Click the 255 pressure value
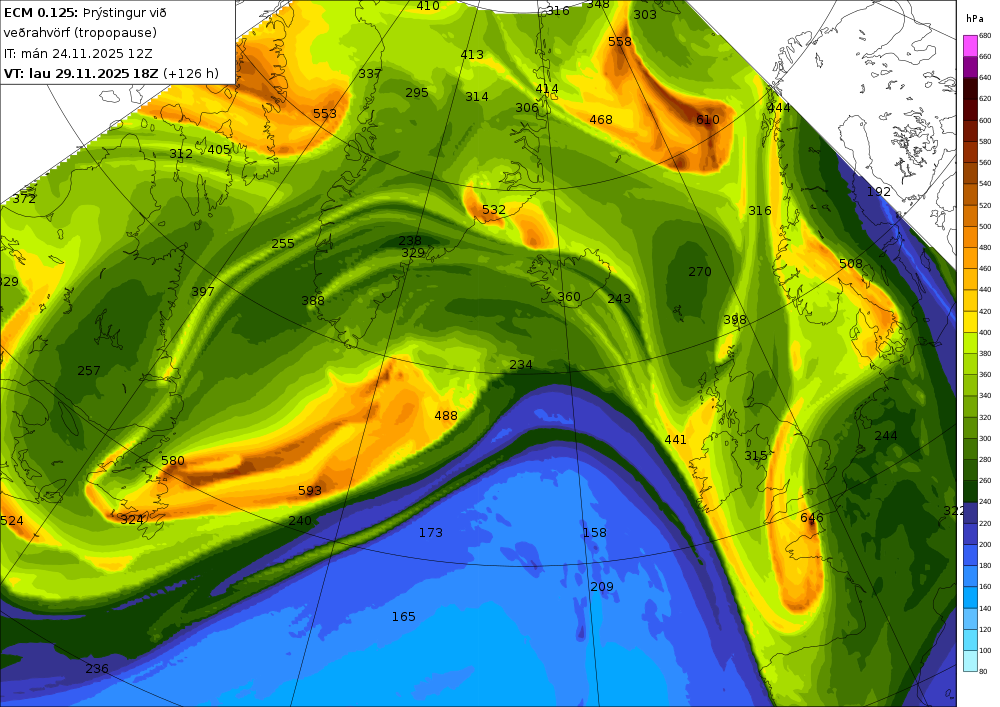The width and height of the screenshot is (1000, 707). [x=283, y=244]
